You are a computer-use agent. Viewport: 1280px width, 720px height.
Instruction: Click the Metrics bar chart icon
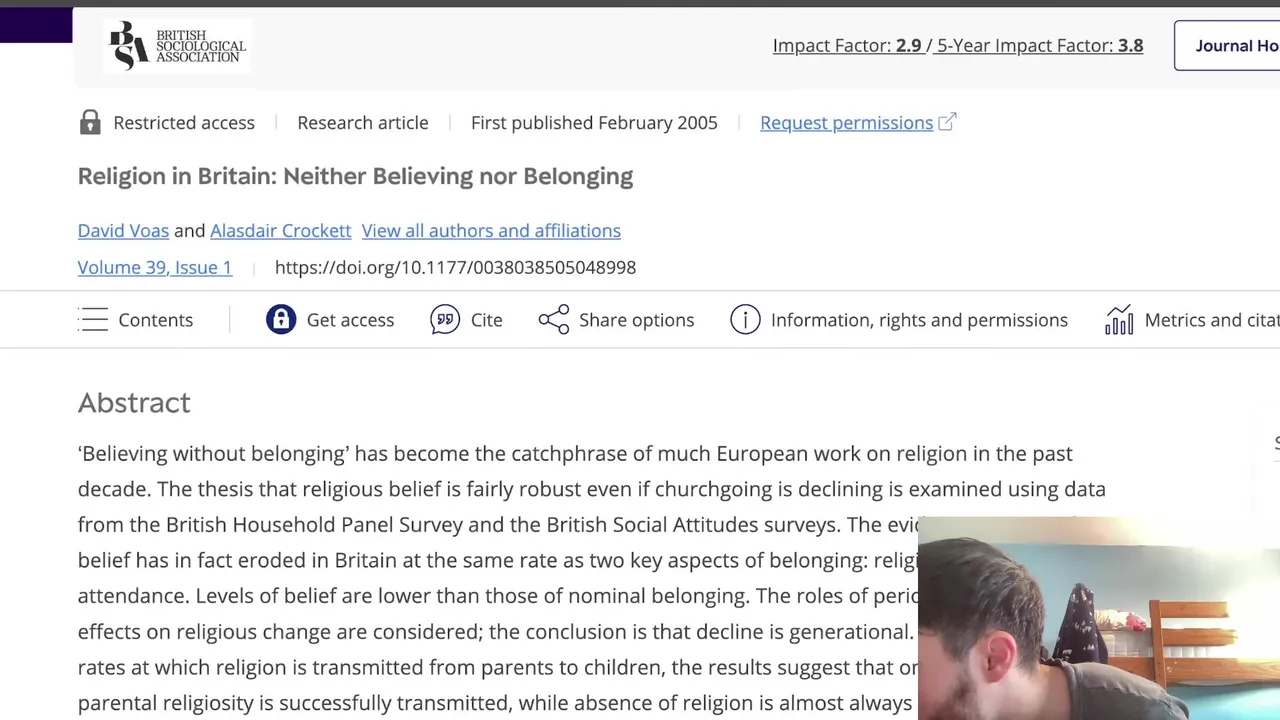pyautogui.click(x=1119, y=320)
